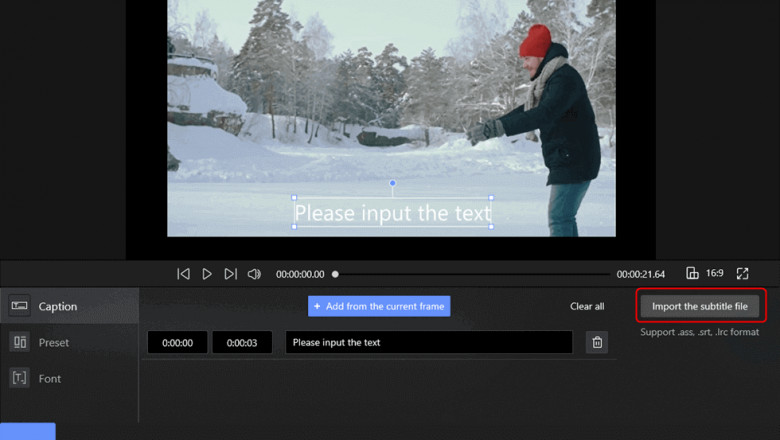The image size is (780, 440).
Task: Click the Caption sidebar icon
Action: (19, 306)
